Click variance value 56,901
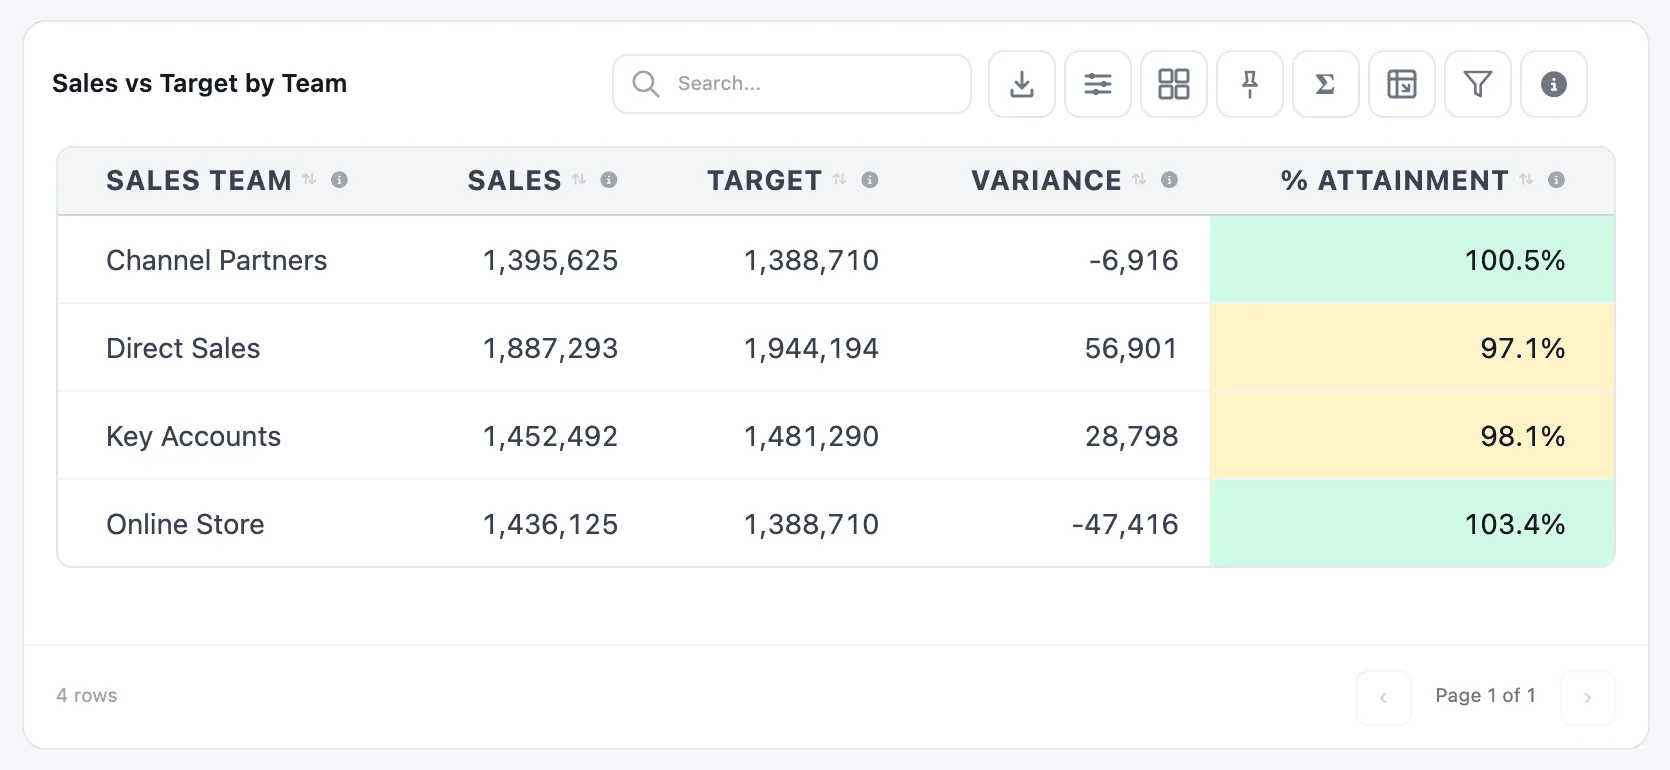This screenshot has height=770, width=1670. 1131,348
